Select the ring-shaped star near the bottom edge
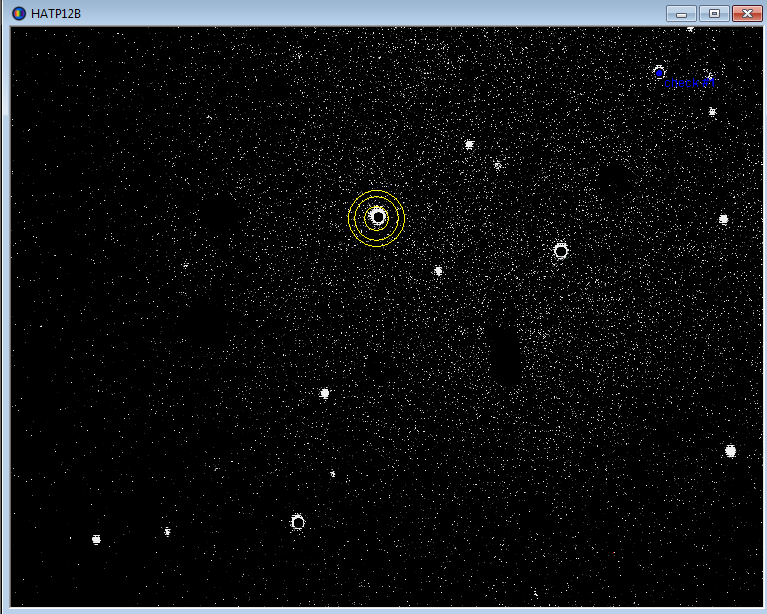 [298, 522]
